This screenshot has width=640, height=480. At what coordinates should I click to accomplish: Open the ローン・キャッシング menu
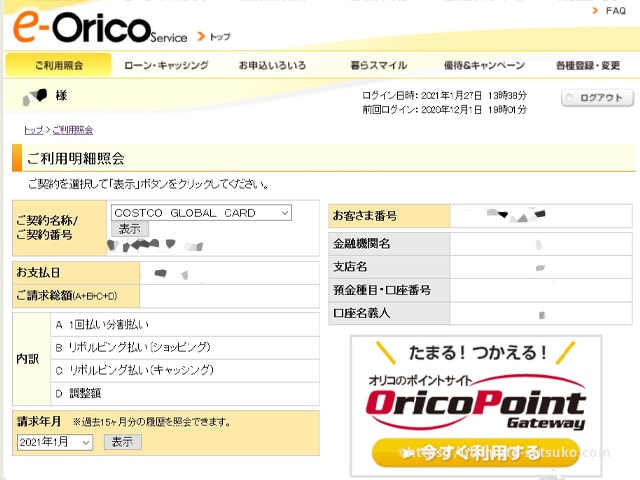166,65
